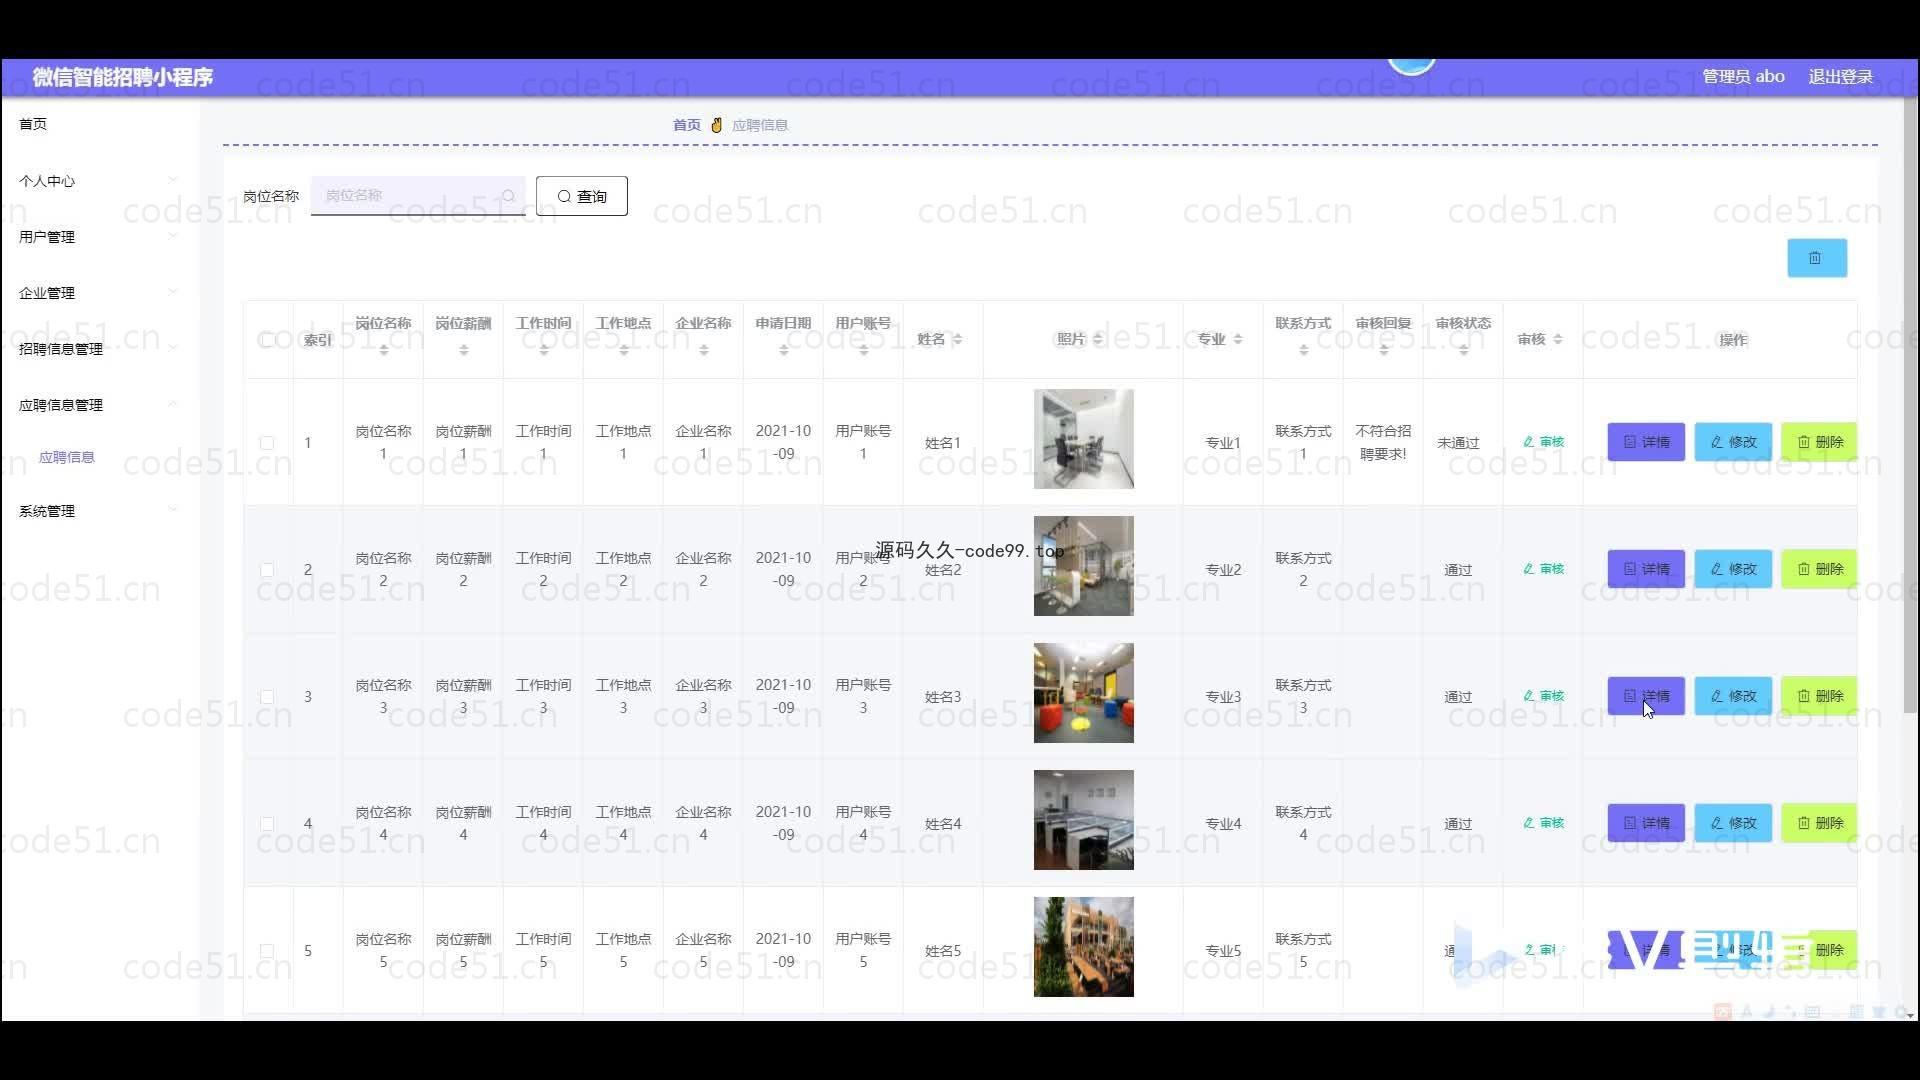Expand 招聘信息管理 sidebar menu
1920x1080 pixels.
click(x=100, y=349)
